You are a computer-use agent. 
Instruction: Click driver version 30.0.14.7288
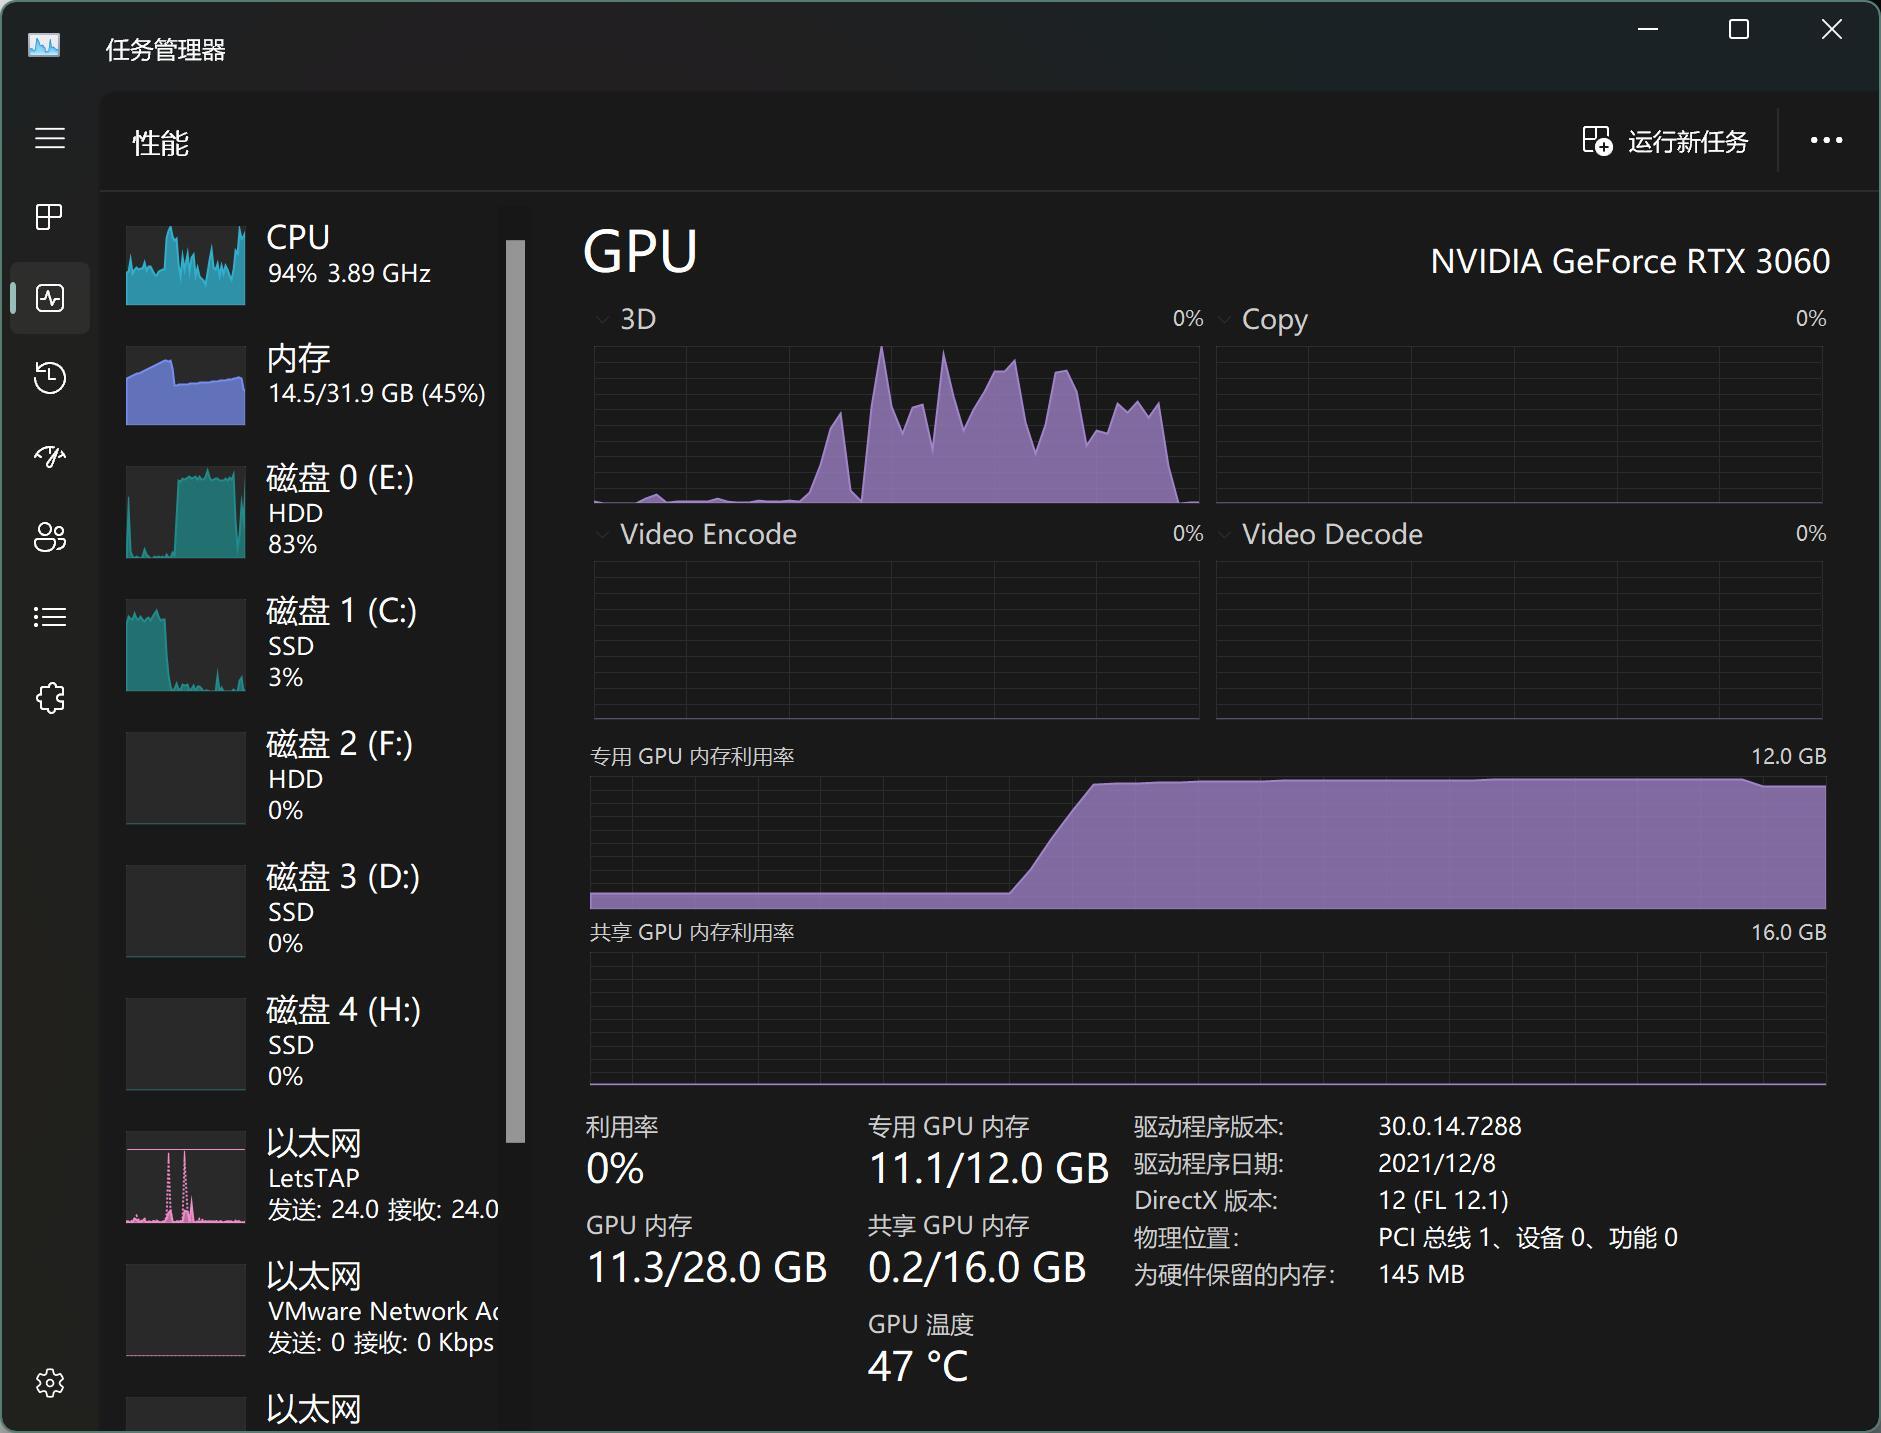pos(1449,1126)
